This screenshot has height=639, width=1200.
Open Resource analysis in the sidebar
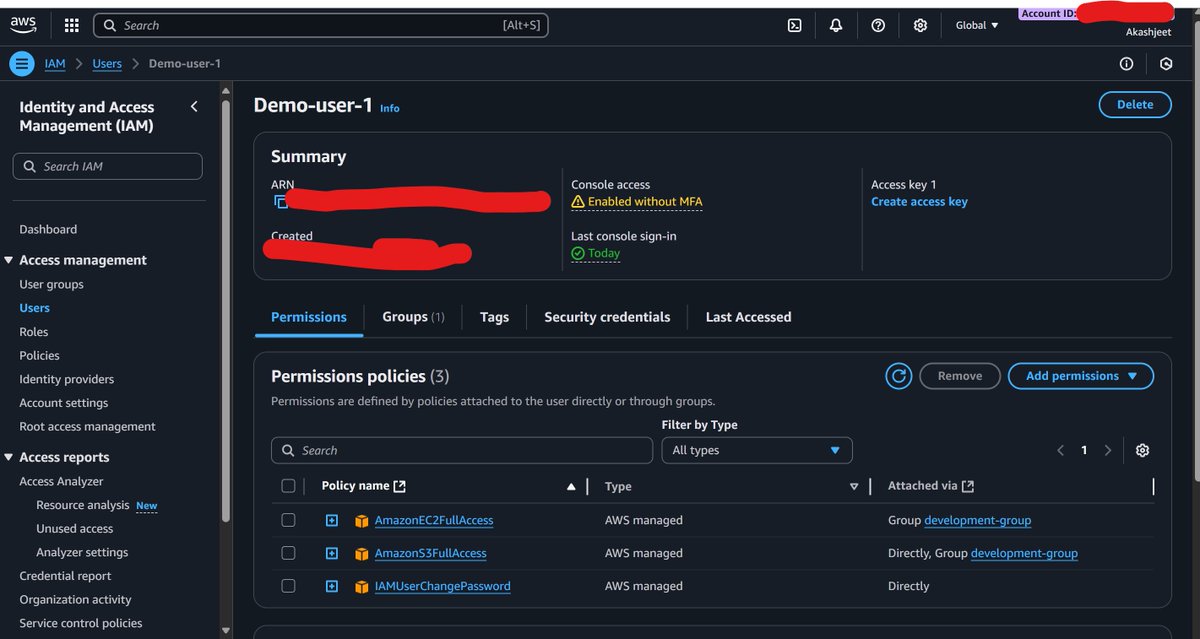(83, 505)
